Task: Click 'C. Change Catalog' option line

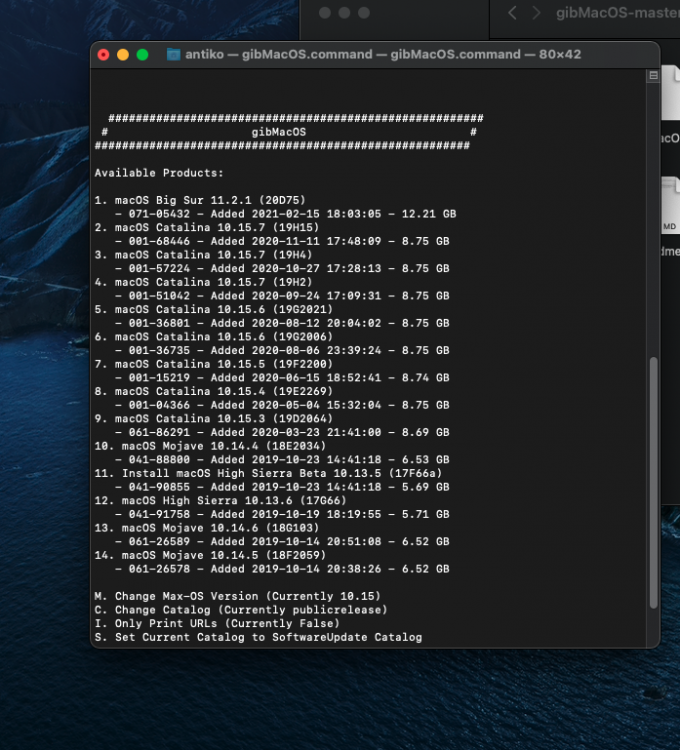Action: 241,609
